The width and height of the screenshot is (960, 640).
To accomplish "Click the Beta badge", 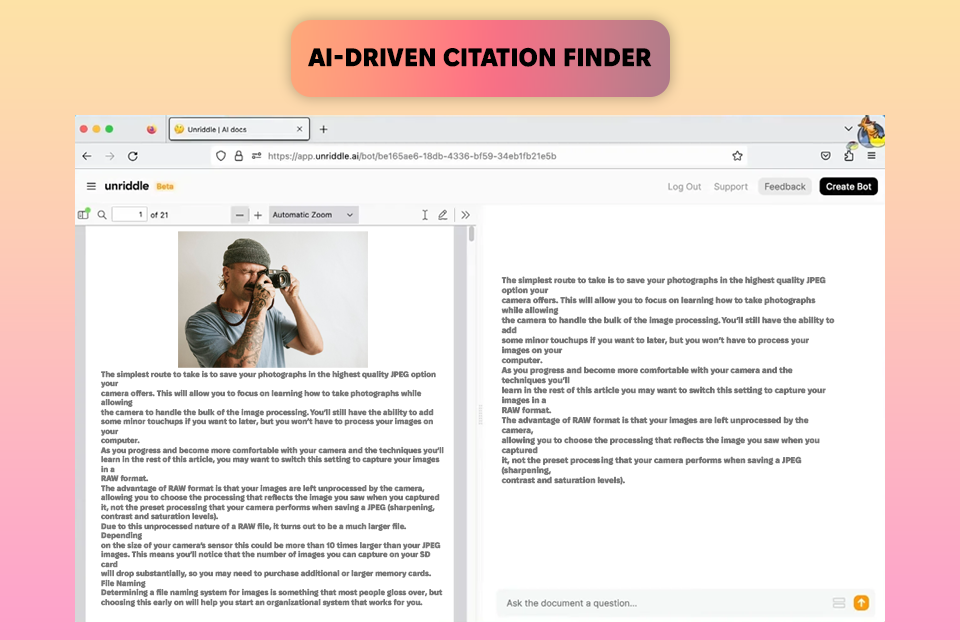I will [165, 187].
